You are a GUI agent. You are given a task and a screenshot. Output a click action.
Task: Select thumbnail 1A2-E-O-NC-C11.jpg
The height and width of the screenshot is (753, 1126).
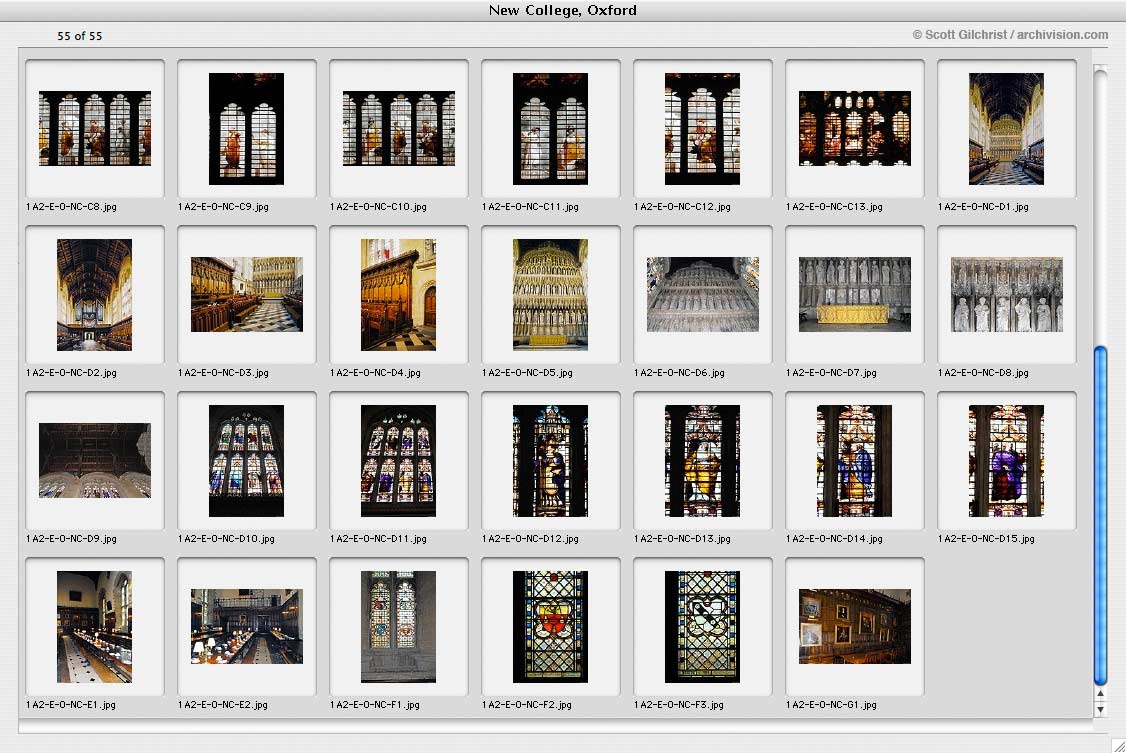point(550,128)
